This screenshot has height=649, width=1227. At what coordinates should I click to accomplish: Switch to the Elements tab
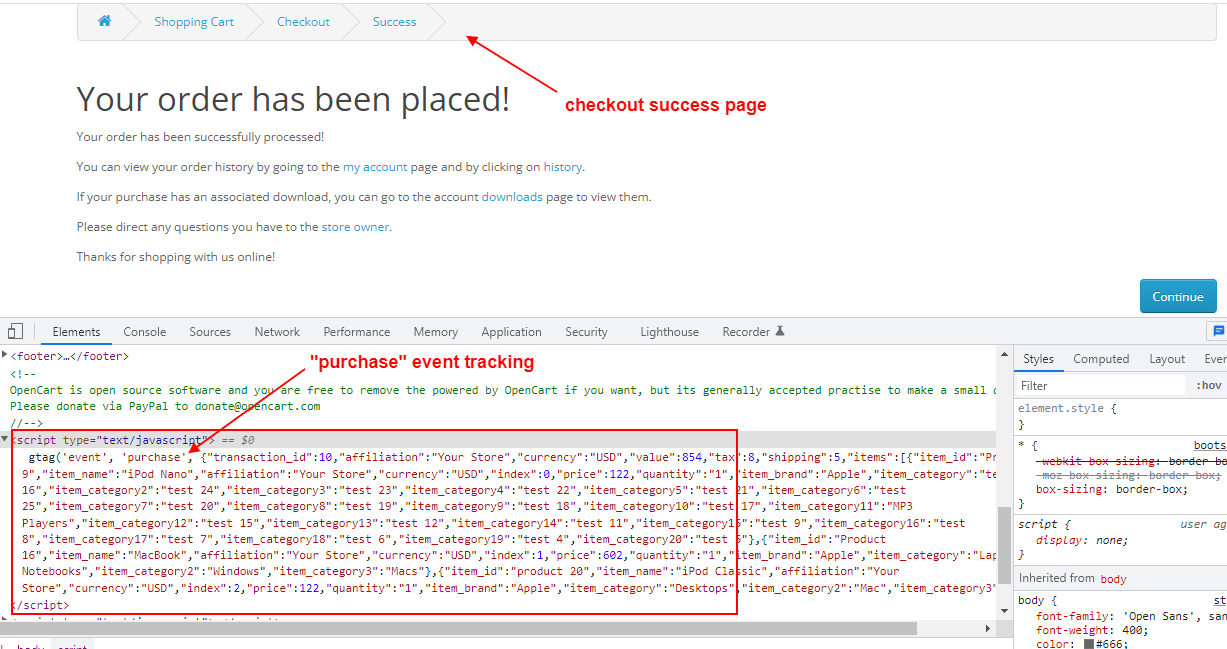(x=76, y=332)
